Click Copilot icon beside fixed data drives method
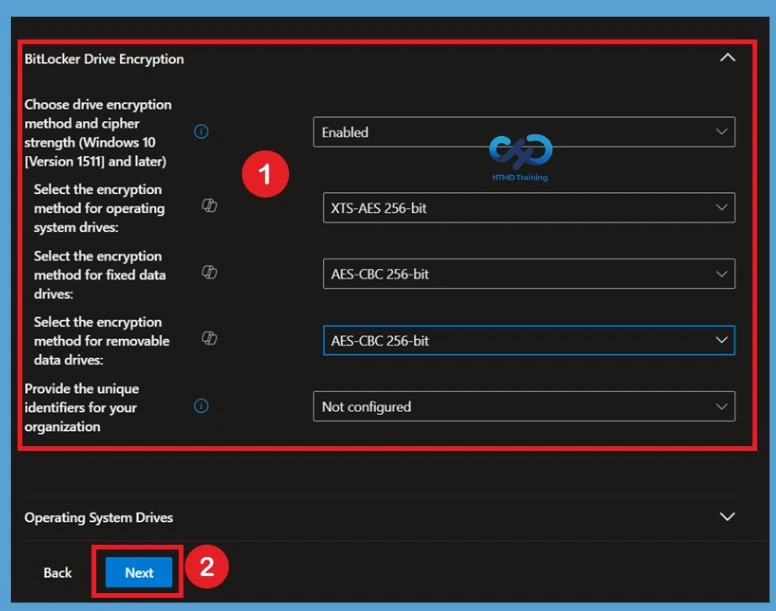This screenshot has width=776, height=611. 209,272
